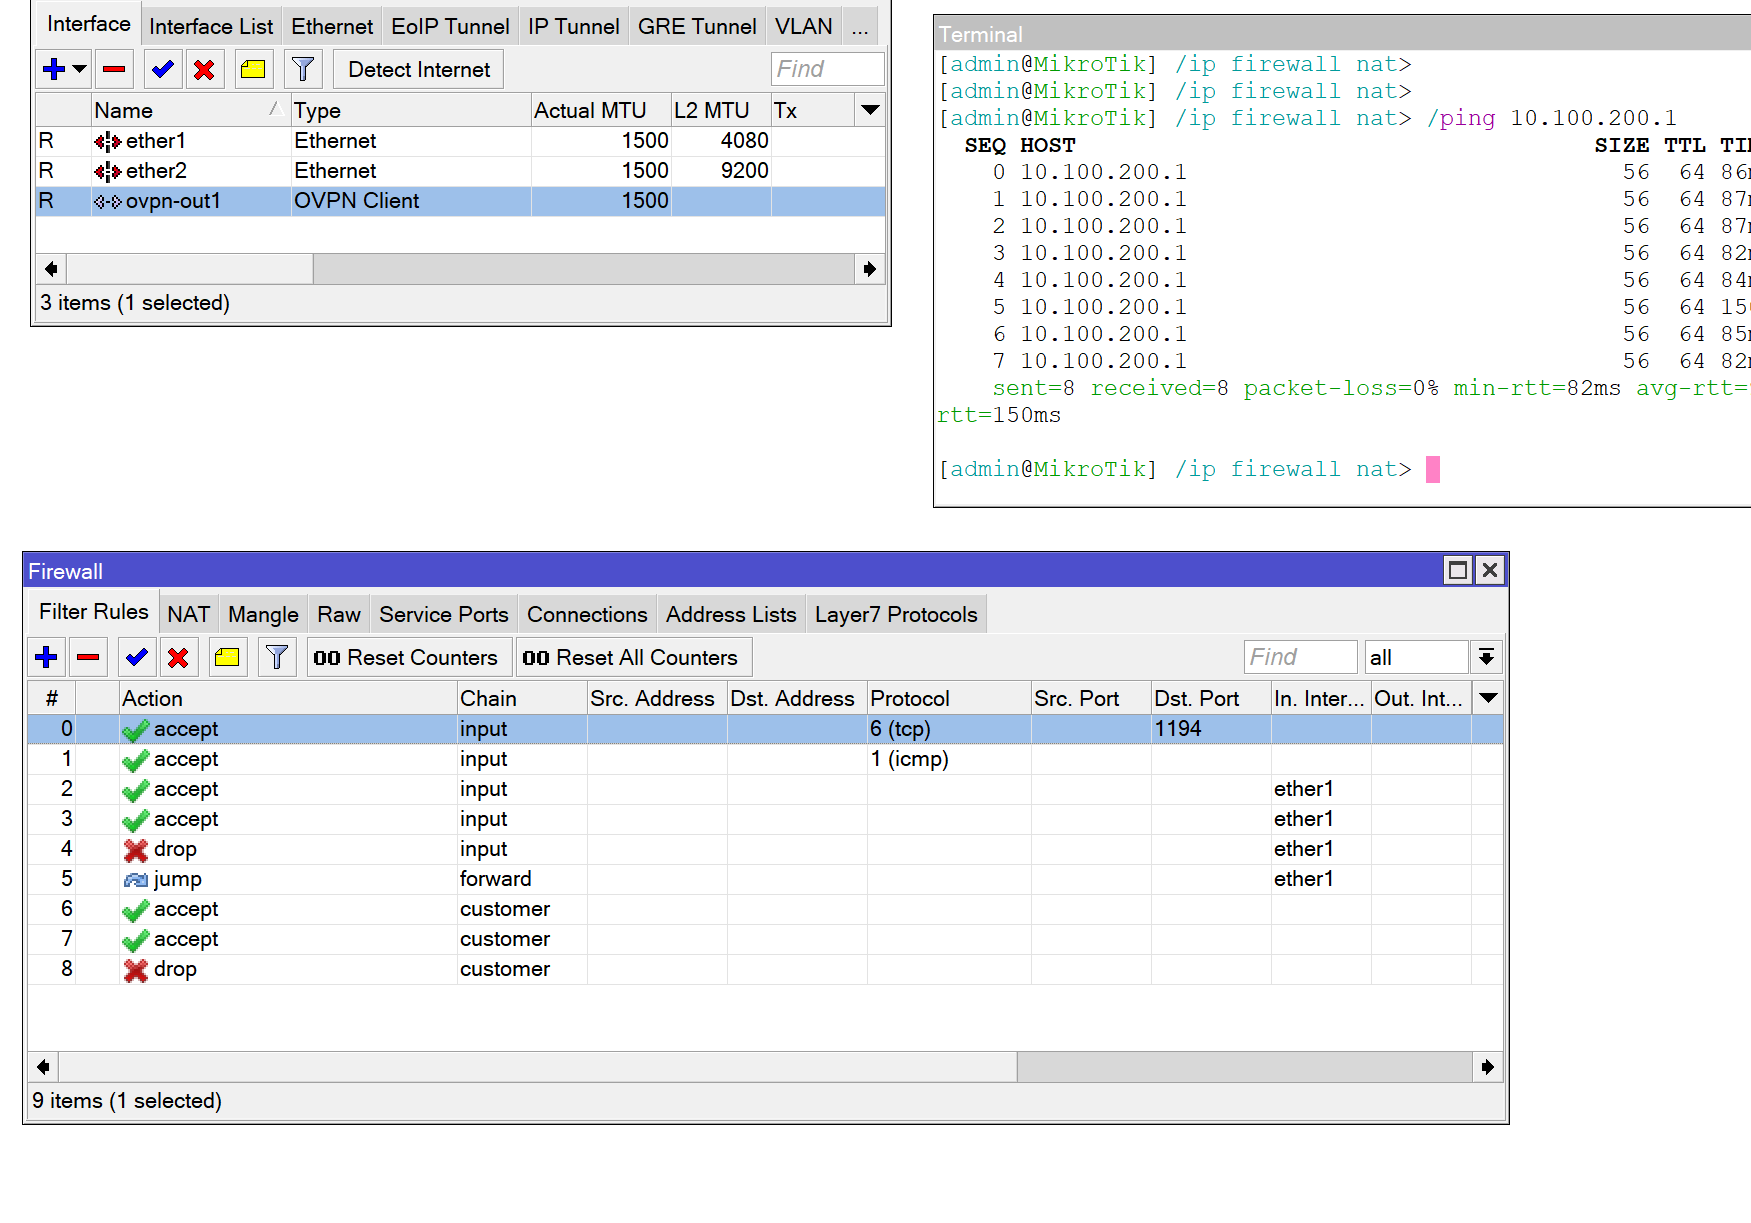Focus the Firewall Find field
This screenshot has height=1223, width=1751.
tap(1300, 657)
